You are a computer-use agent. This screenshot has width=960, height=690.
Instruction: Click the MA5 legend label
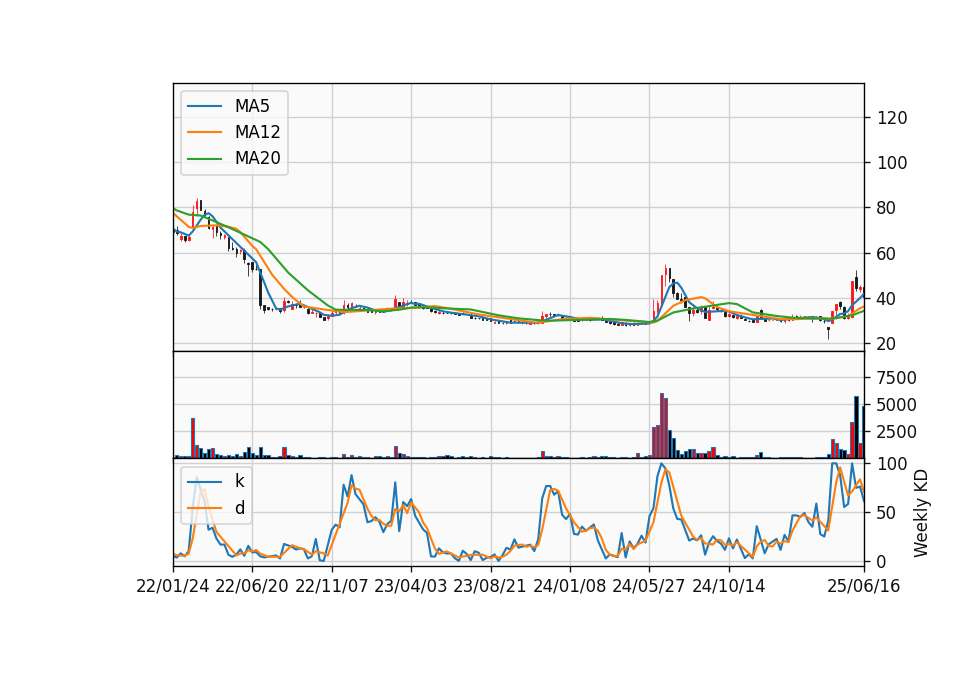click(x=252, y=106)
